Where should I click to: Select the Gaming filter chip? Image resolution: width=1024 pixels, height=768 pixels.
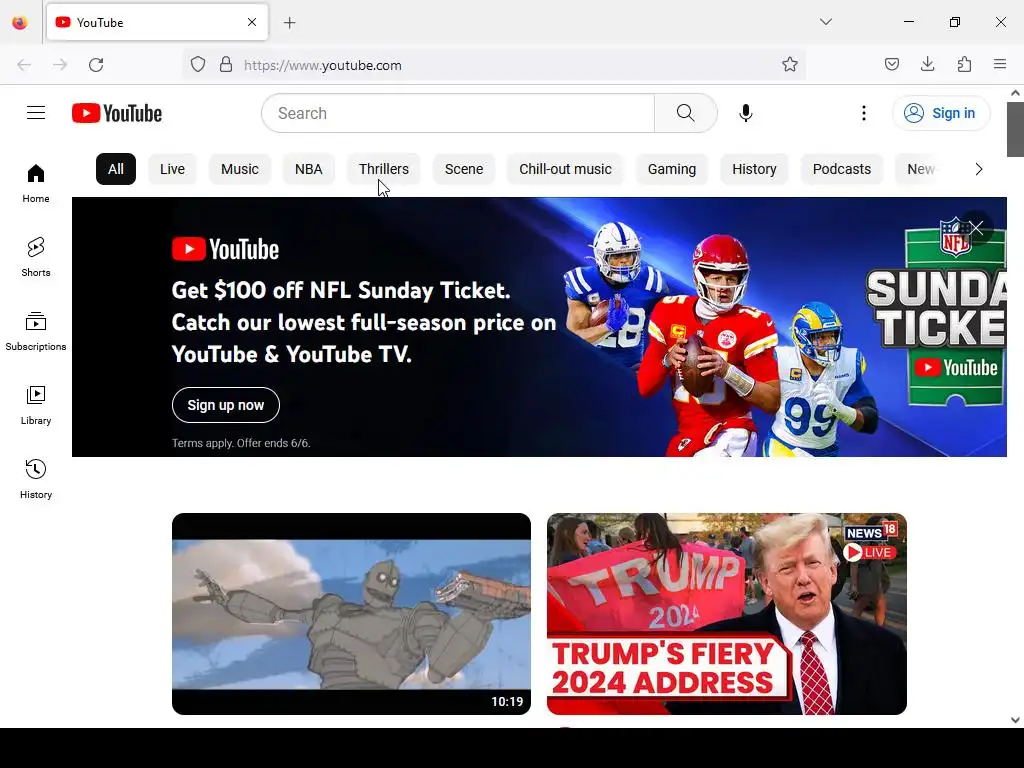[x=672, y=169]
